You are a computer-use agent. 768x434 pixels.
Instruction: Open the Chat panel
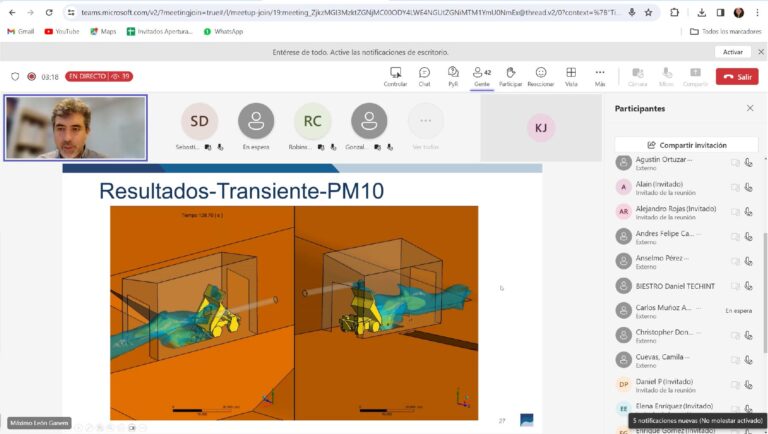coord(424,77)
